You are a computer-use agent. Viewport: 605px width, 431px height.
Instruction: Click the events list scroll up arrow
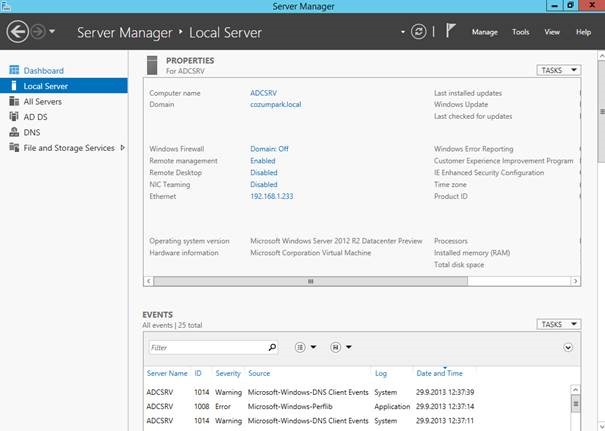[x=575, y=389]
